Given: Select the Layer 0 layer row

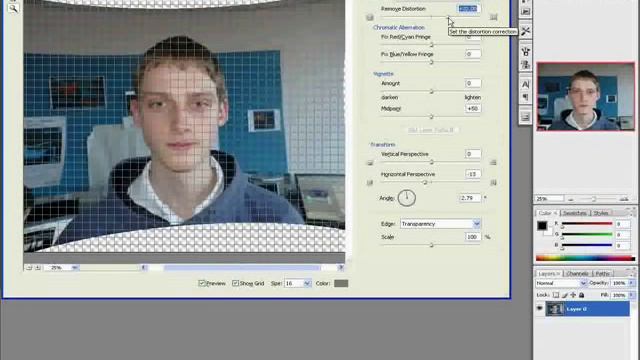Looking at the screenshot, I should (587, 309).
